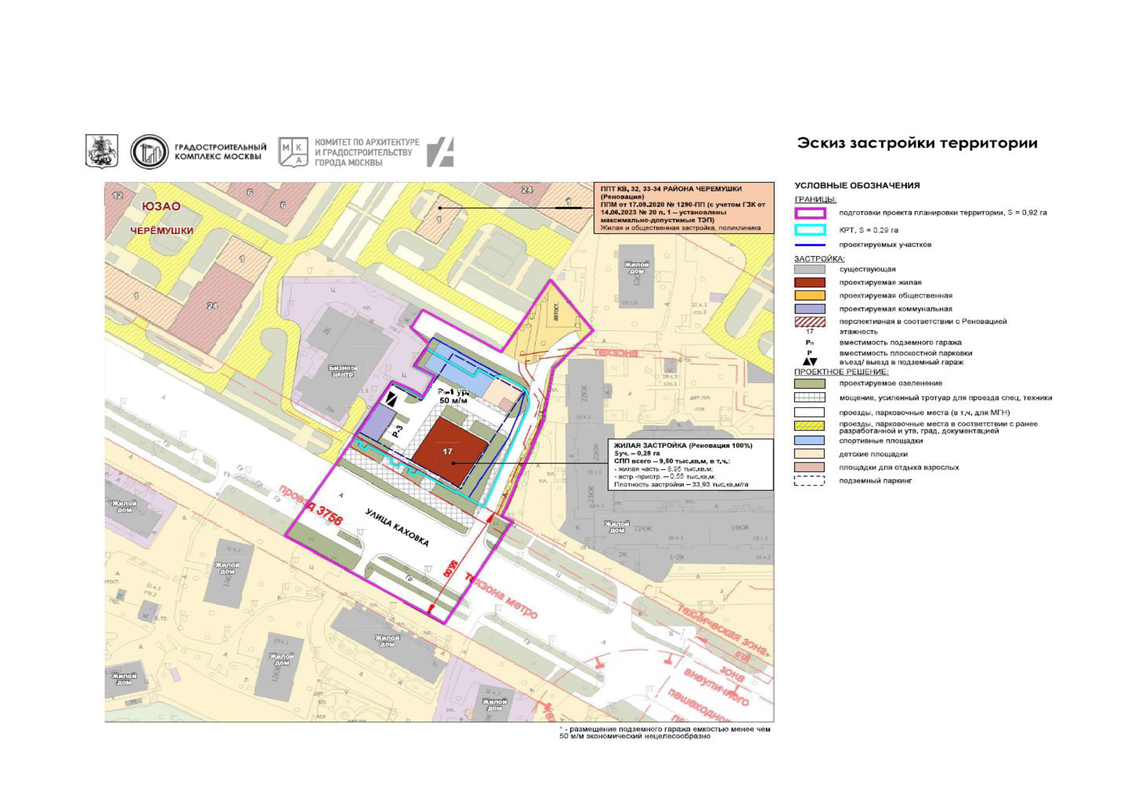Click the МКА committee logo

coord(293,152)
